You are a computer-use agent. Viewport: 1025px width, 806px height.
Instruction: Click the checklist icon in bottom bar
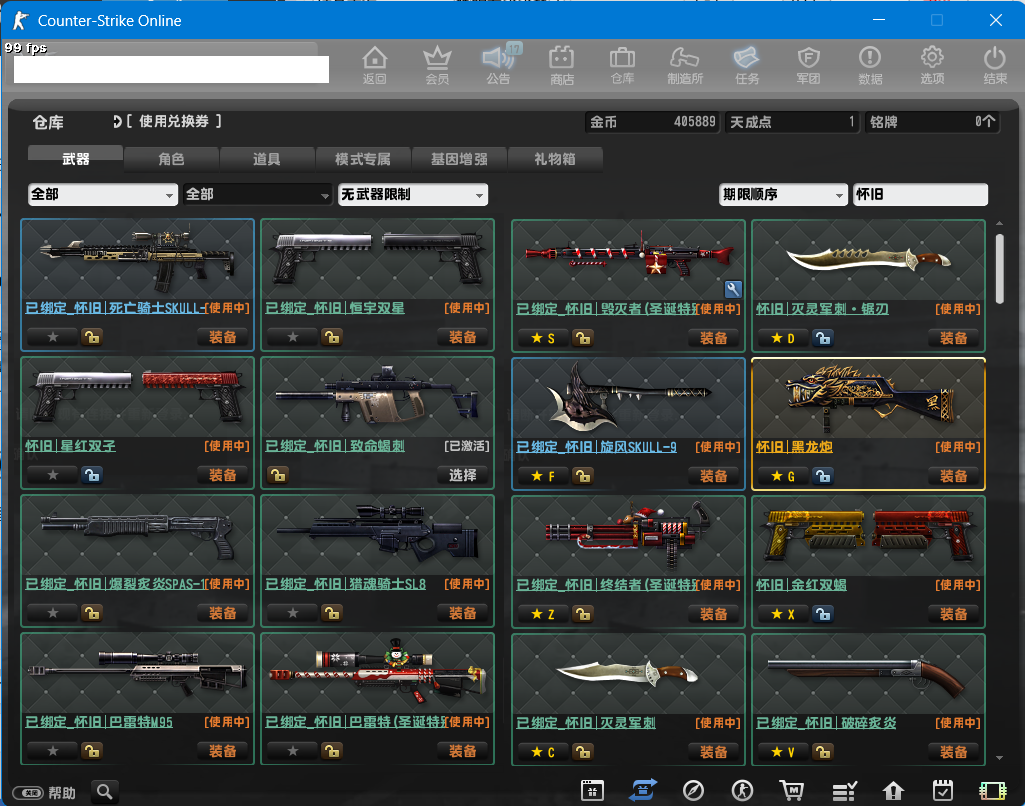point(844,791)
